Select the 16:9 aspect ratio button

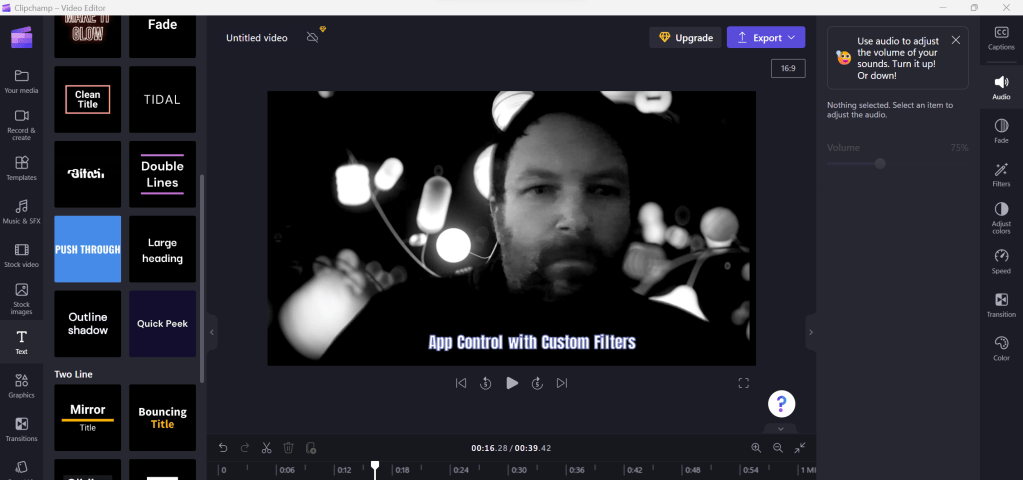click(788, 68)
